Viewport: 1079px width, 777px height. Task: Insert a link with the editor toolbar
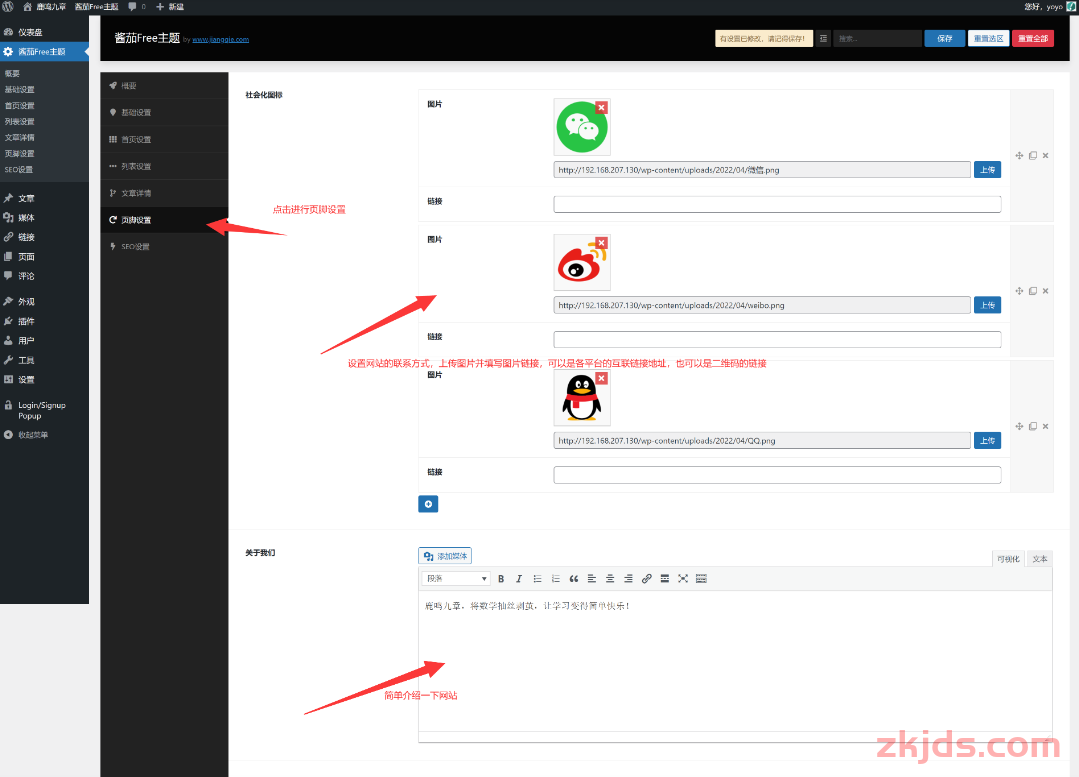coord(646,579)
